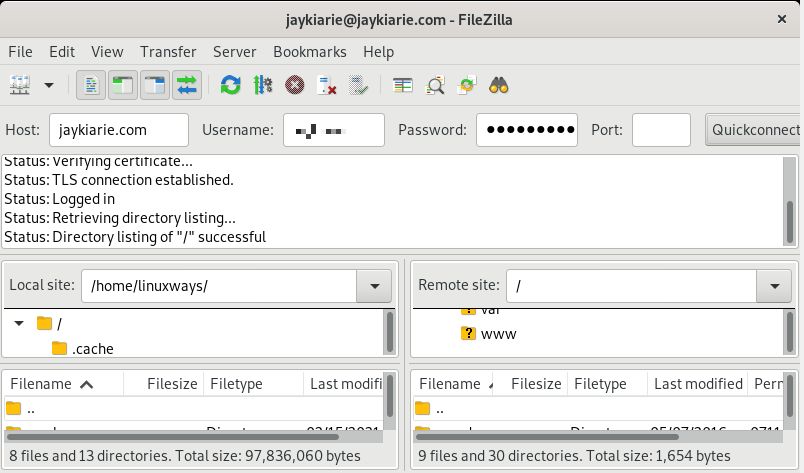This screenshot has height=473, width=804.
Task: Click the Remote site path field
Action: tap(632, 286)
